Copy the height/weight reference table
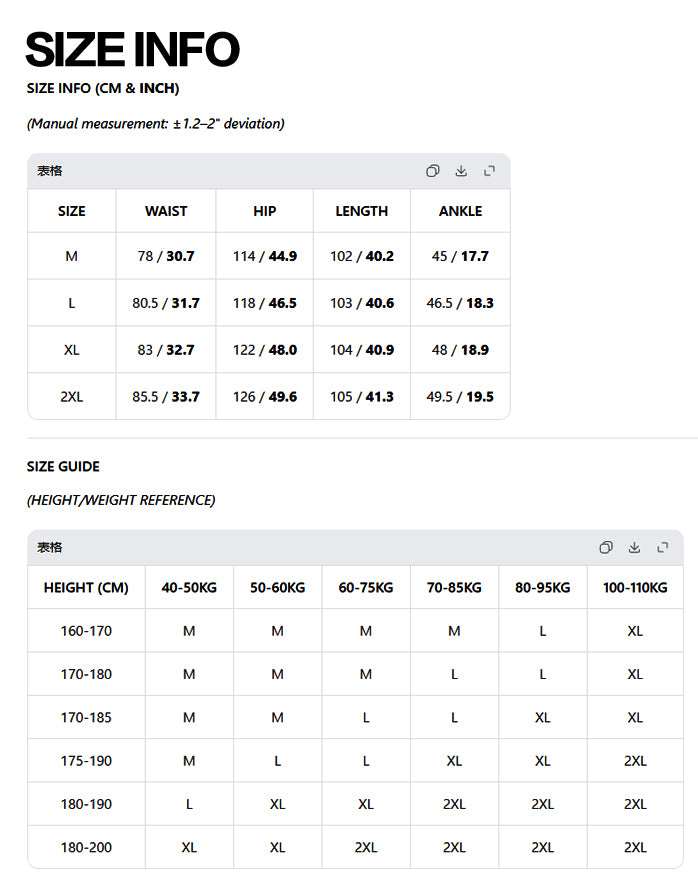698x886 pixels. pos(606,547)
